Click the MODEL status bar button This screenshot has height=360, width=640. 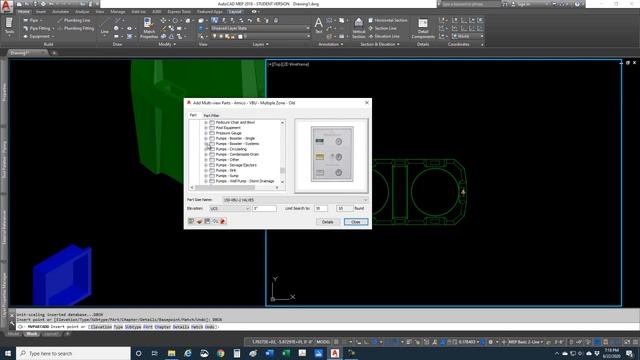tap(323, 342)
